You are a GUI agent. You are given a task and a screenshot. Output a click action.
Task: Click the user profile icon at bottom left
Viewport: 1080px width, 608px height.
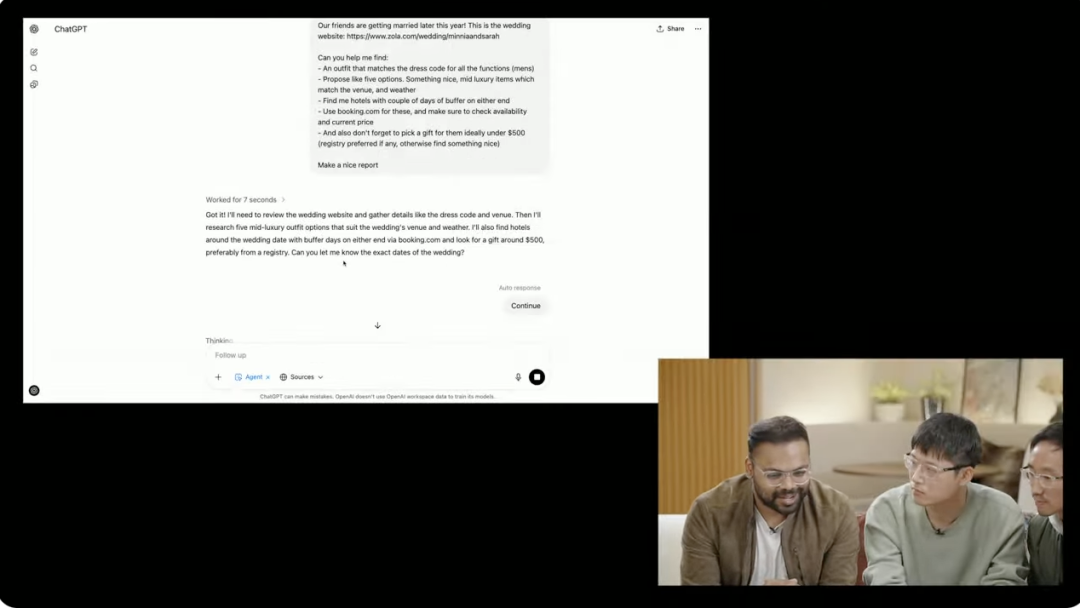34,391
